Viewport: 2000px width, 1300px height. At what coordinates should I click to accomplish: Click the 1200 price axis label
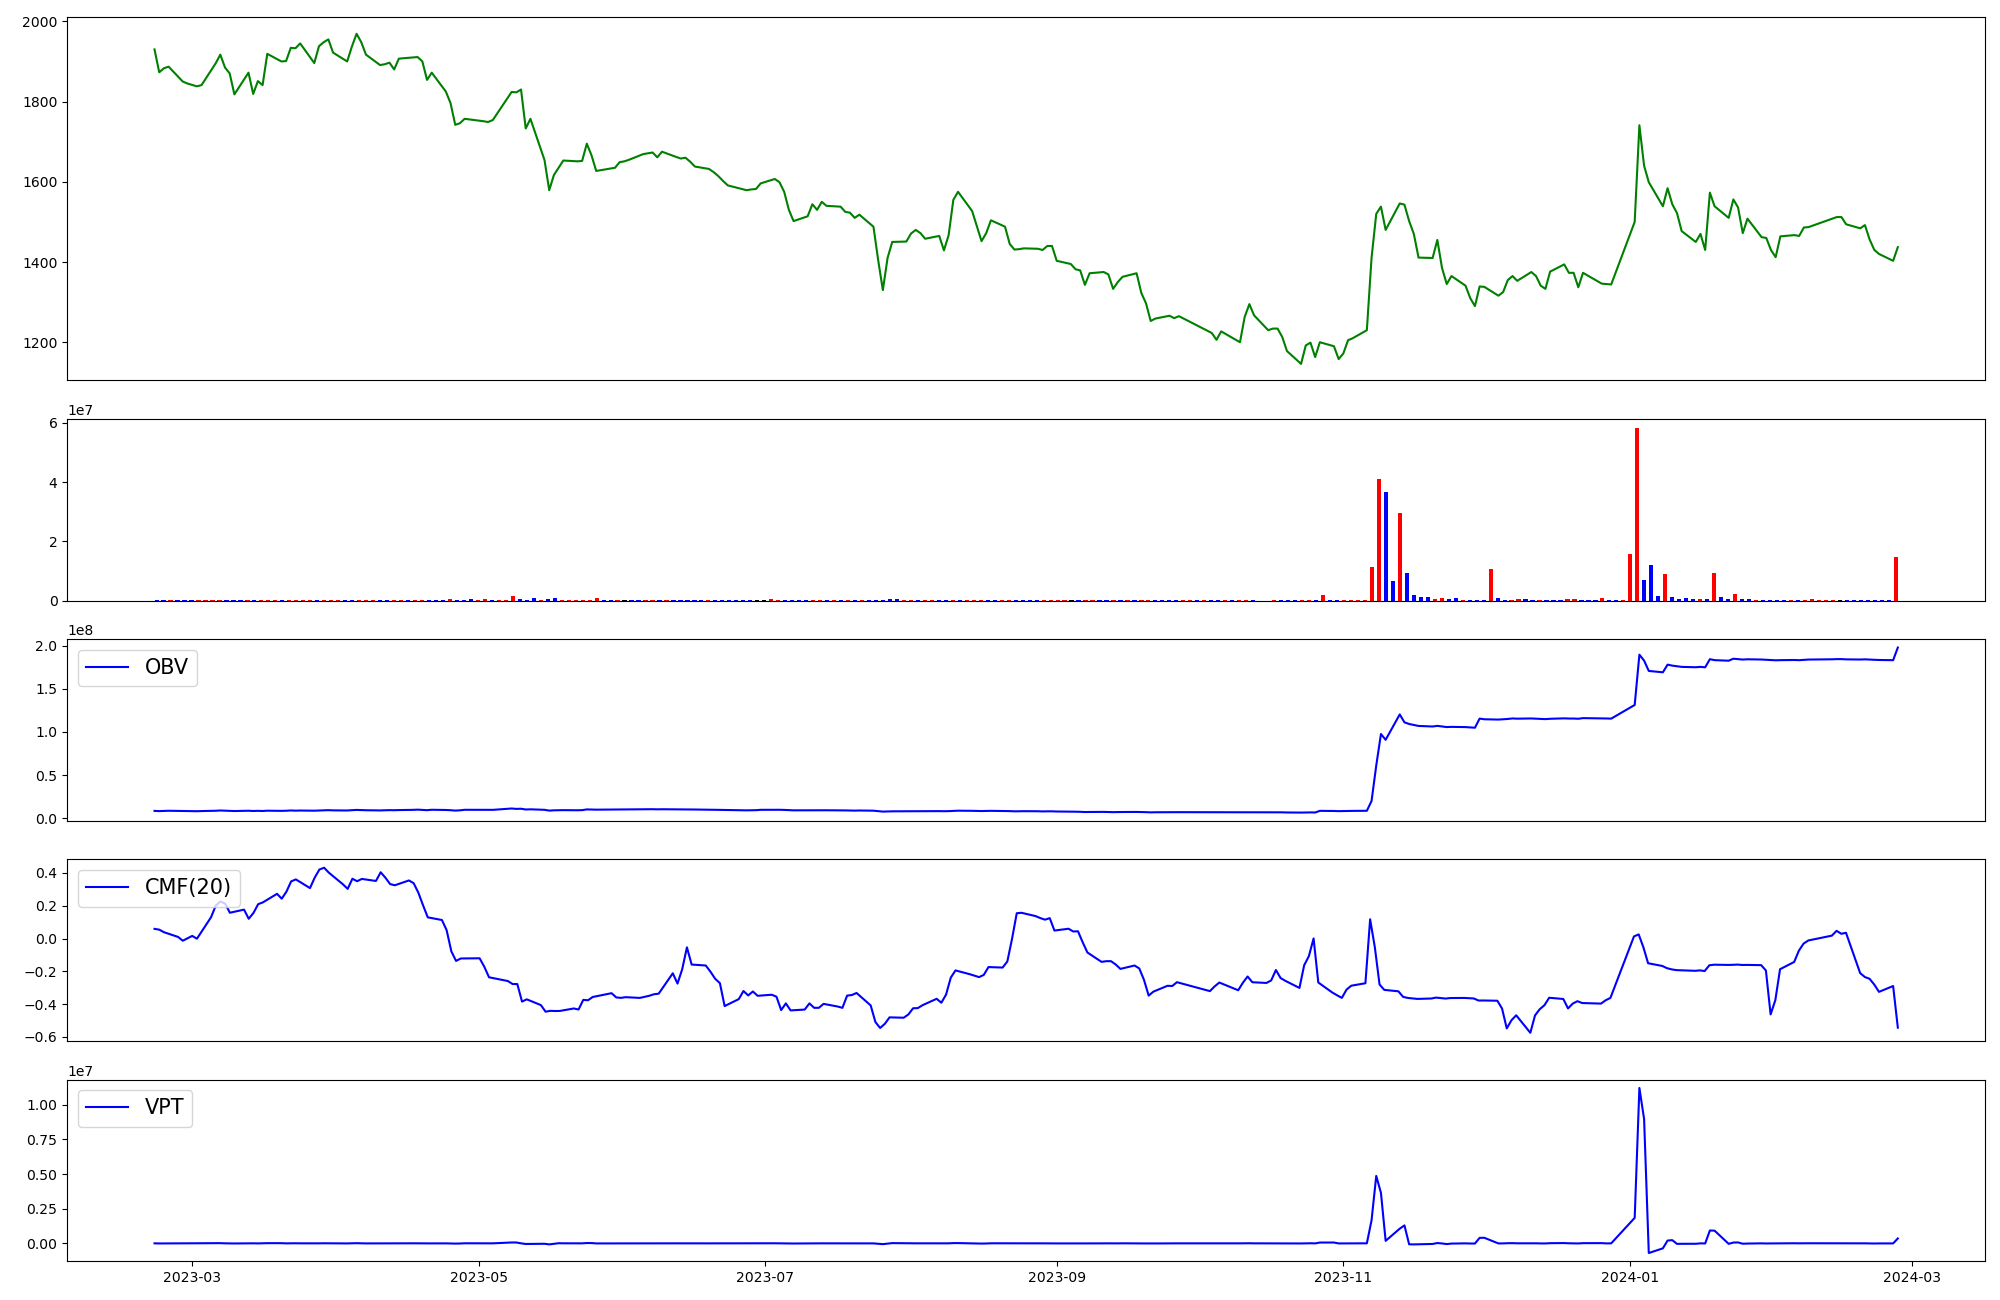[40, 343]
